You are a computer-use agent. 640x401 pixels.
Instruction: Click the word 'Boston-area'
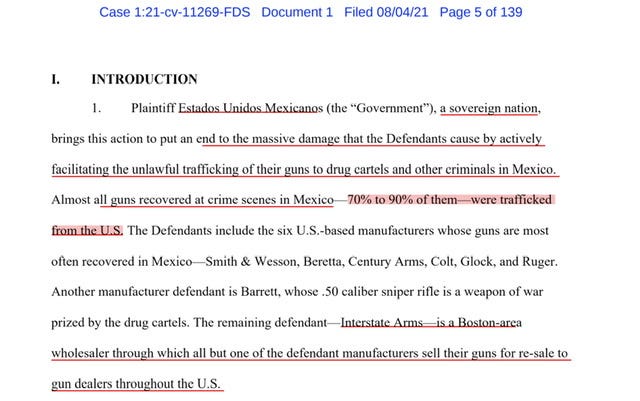pyautogui.click(x=490, y=323)
